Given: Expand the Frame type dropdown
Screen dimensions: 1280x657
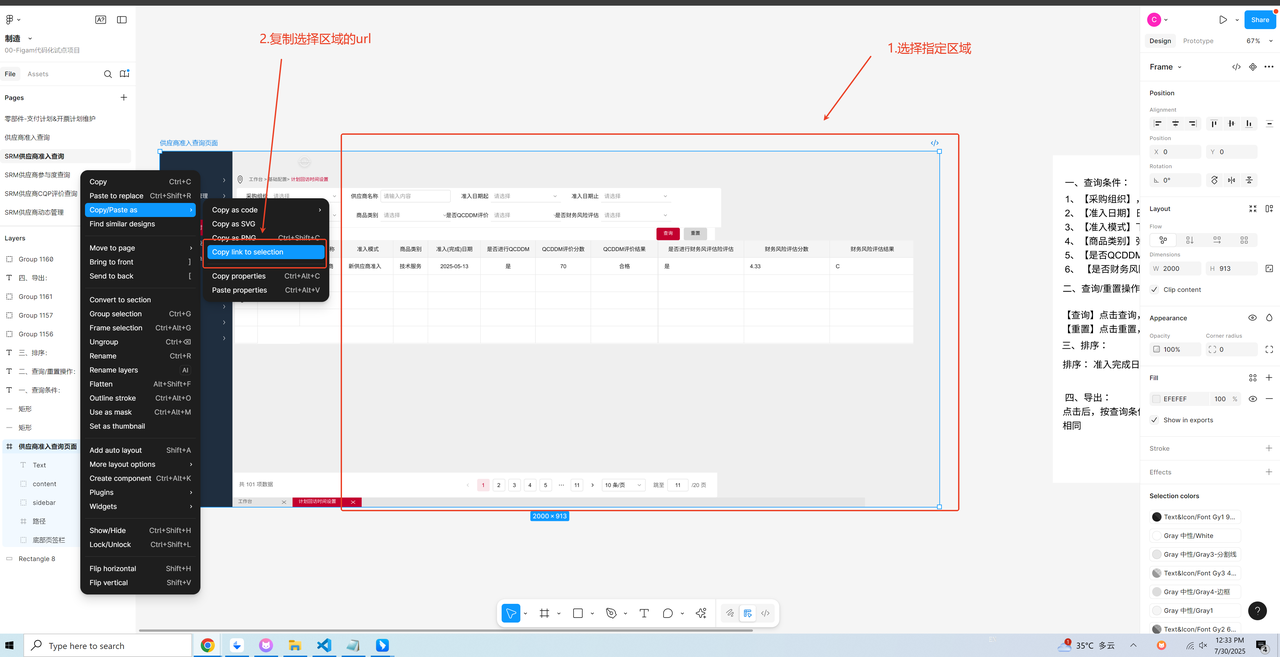Looking at the screenshot, I should [x=1165, y=67].
